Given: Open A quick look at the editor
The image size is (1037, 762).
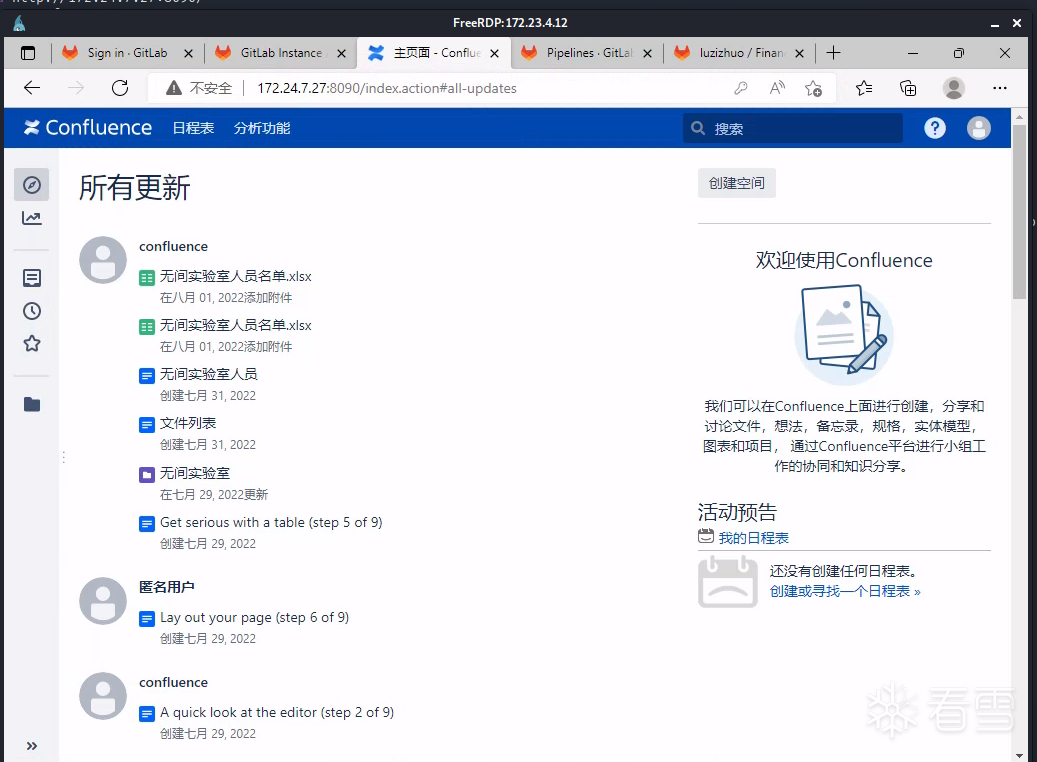Looking at the screenshot, I should coord(277,712).
